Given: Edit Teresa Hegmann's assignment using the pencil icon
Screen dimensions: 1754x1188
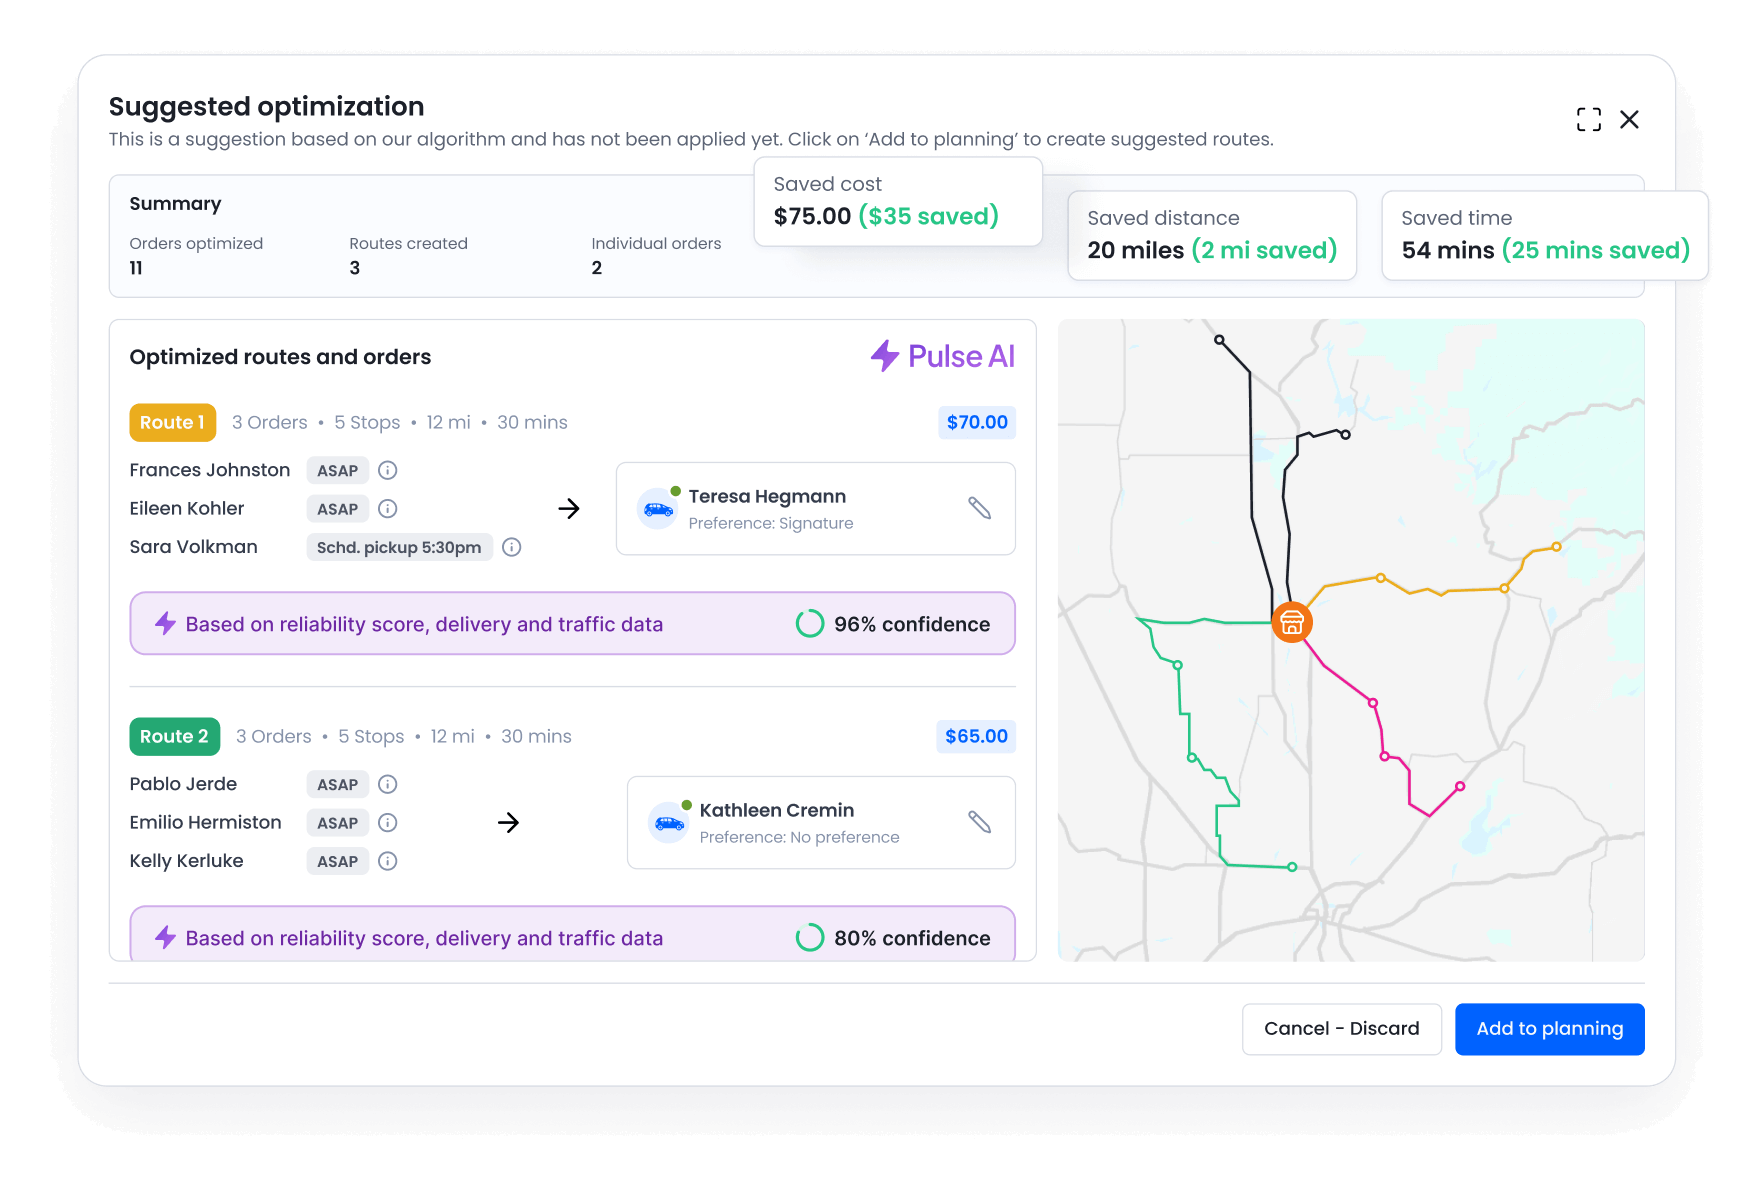Looking at the screenshot, I should coord(980,508).
